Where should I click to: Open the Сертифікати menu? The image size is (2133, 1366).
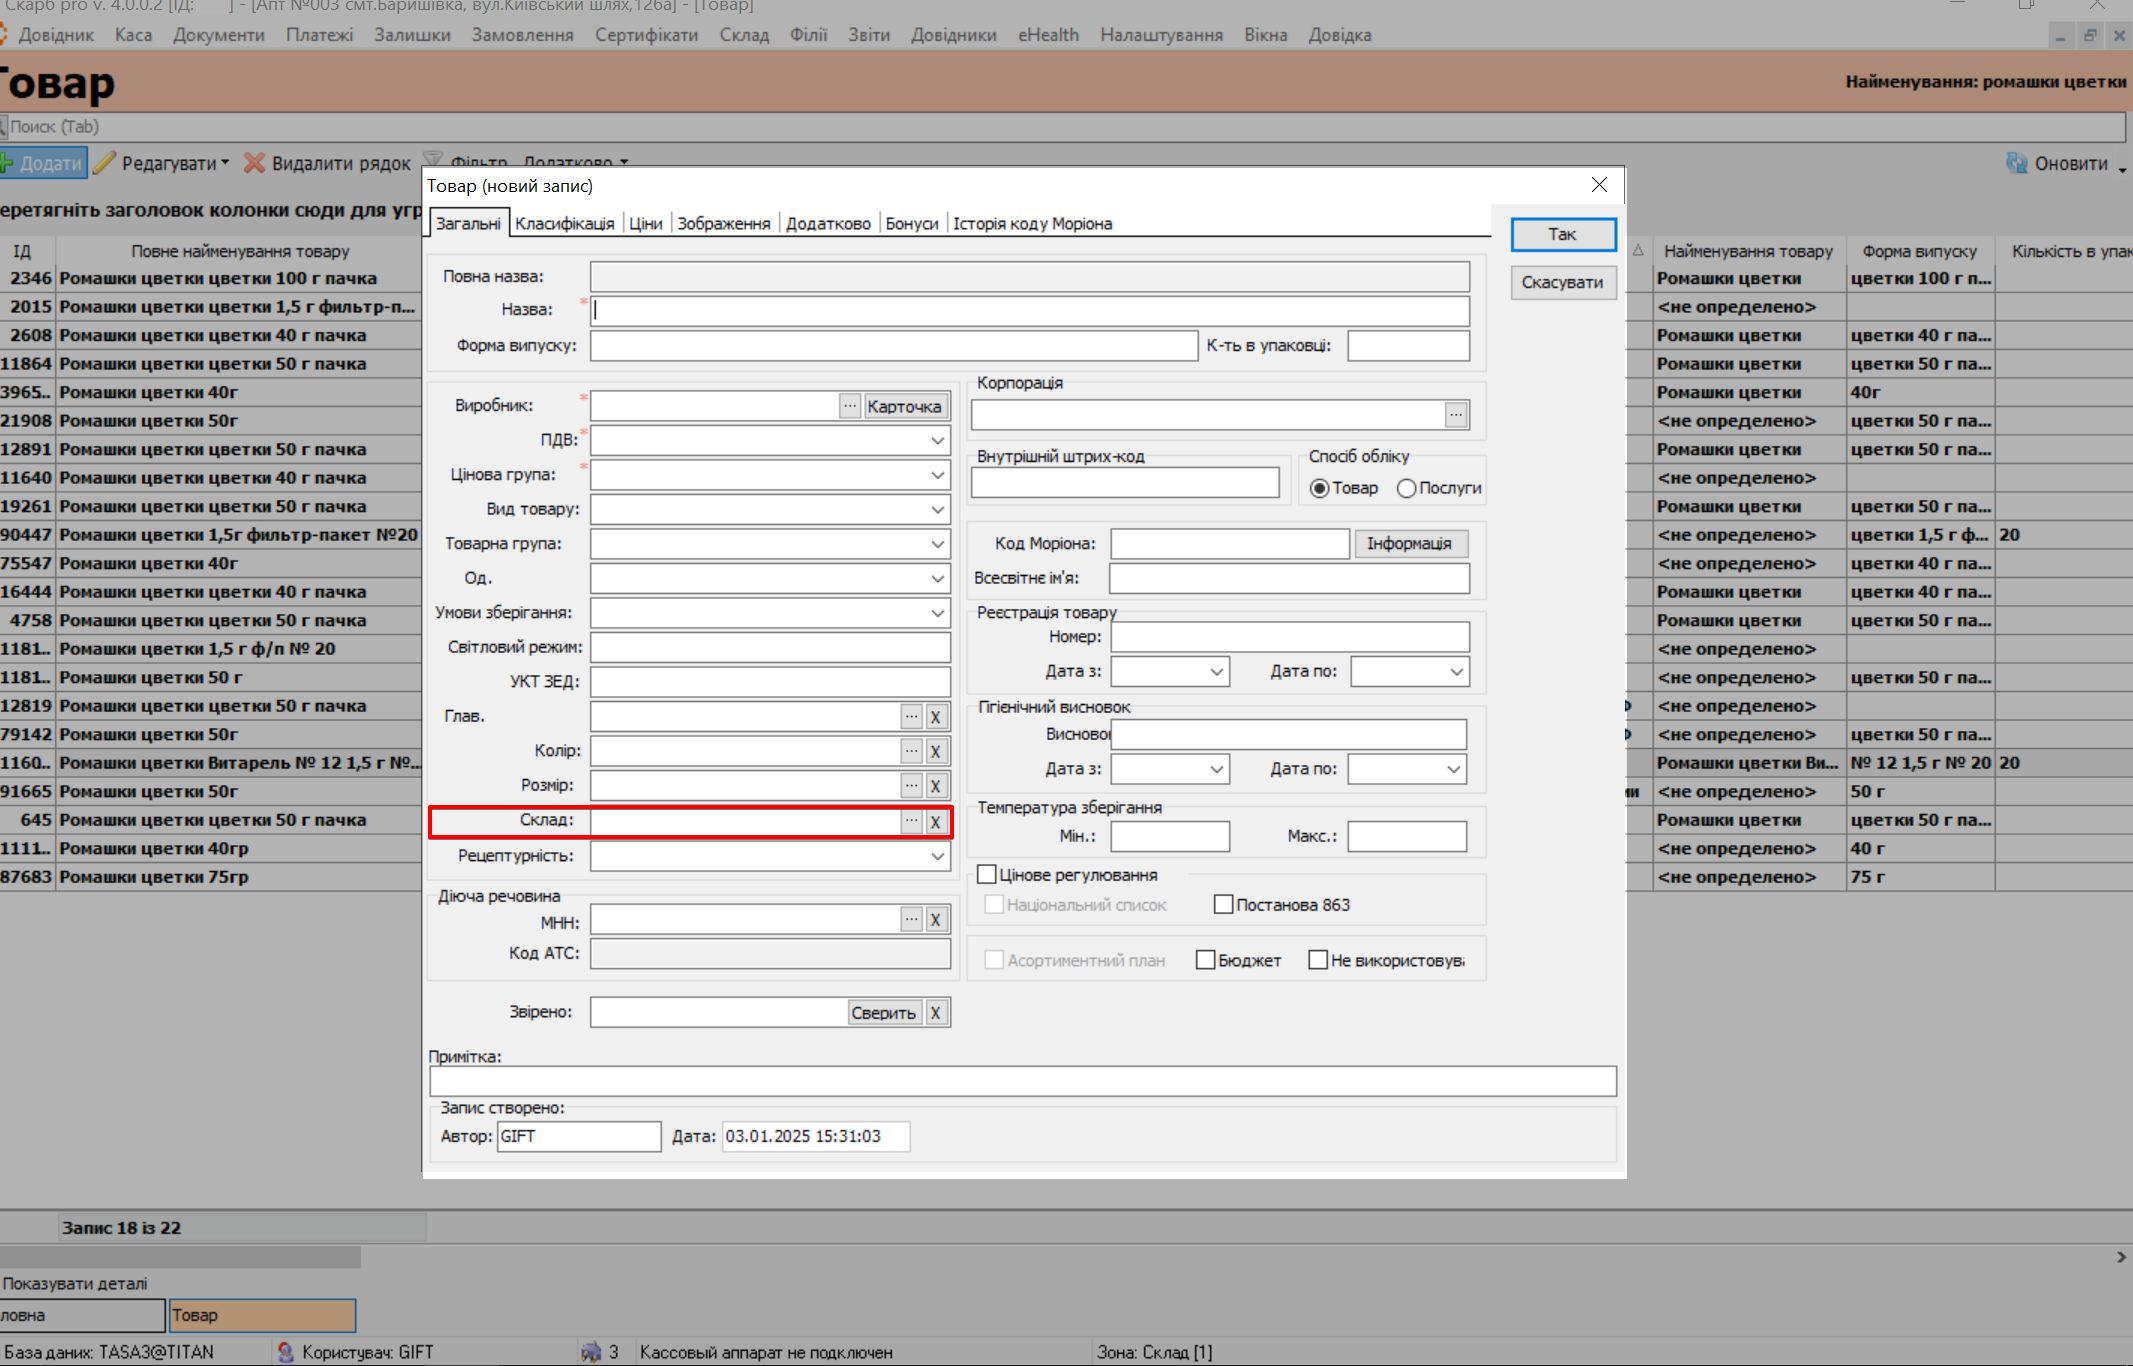point(646,35)
